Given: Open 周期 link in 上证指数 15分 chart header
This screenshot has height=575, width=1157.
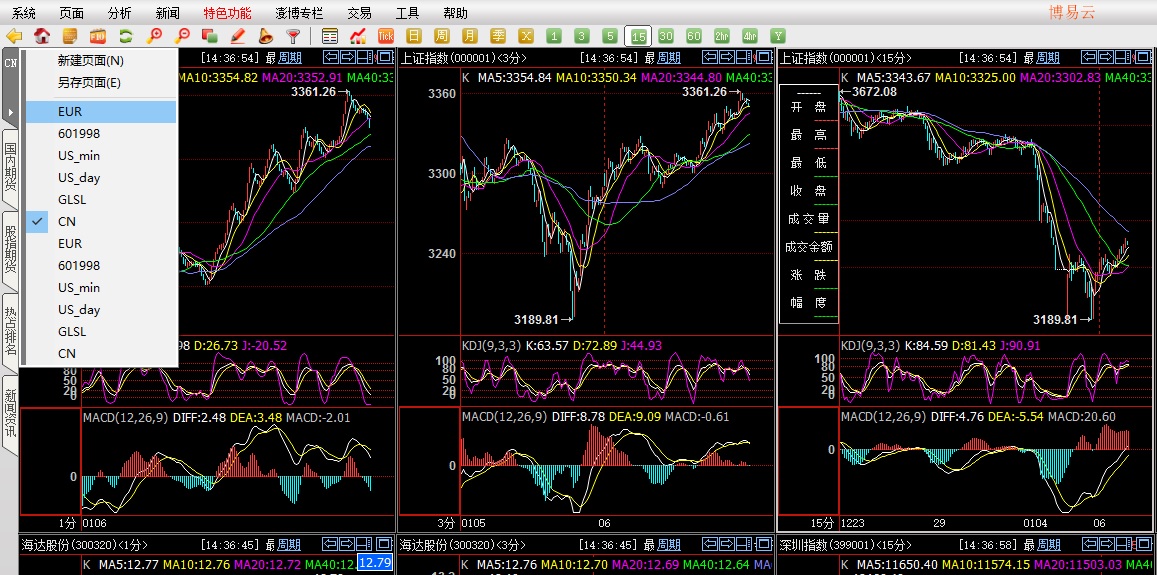Looking at the screenshot, I should coord(1048,58).
